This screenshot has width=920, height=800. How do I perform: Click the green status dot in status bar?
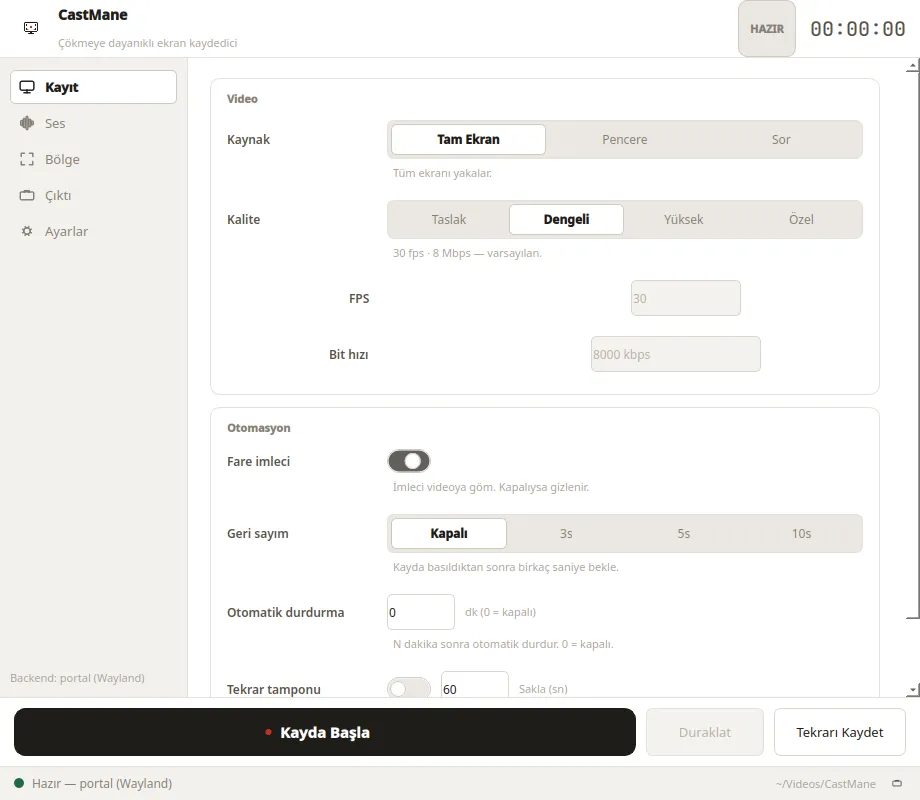coord(19,783)
